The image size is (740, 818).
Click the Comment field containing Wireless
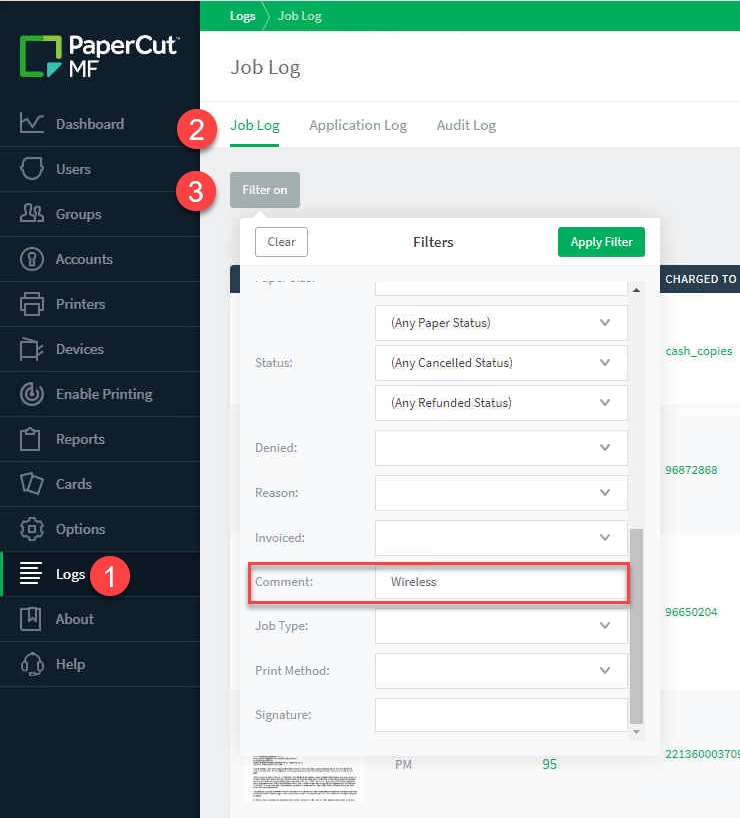click(x=501, y=582)
